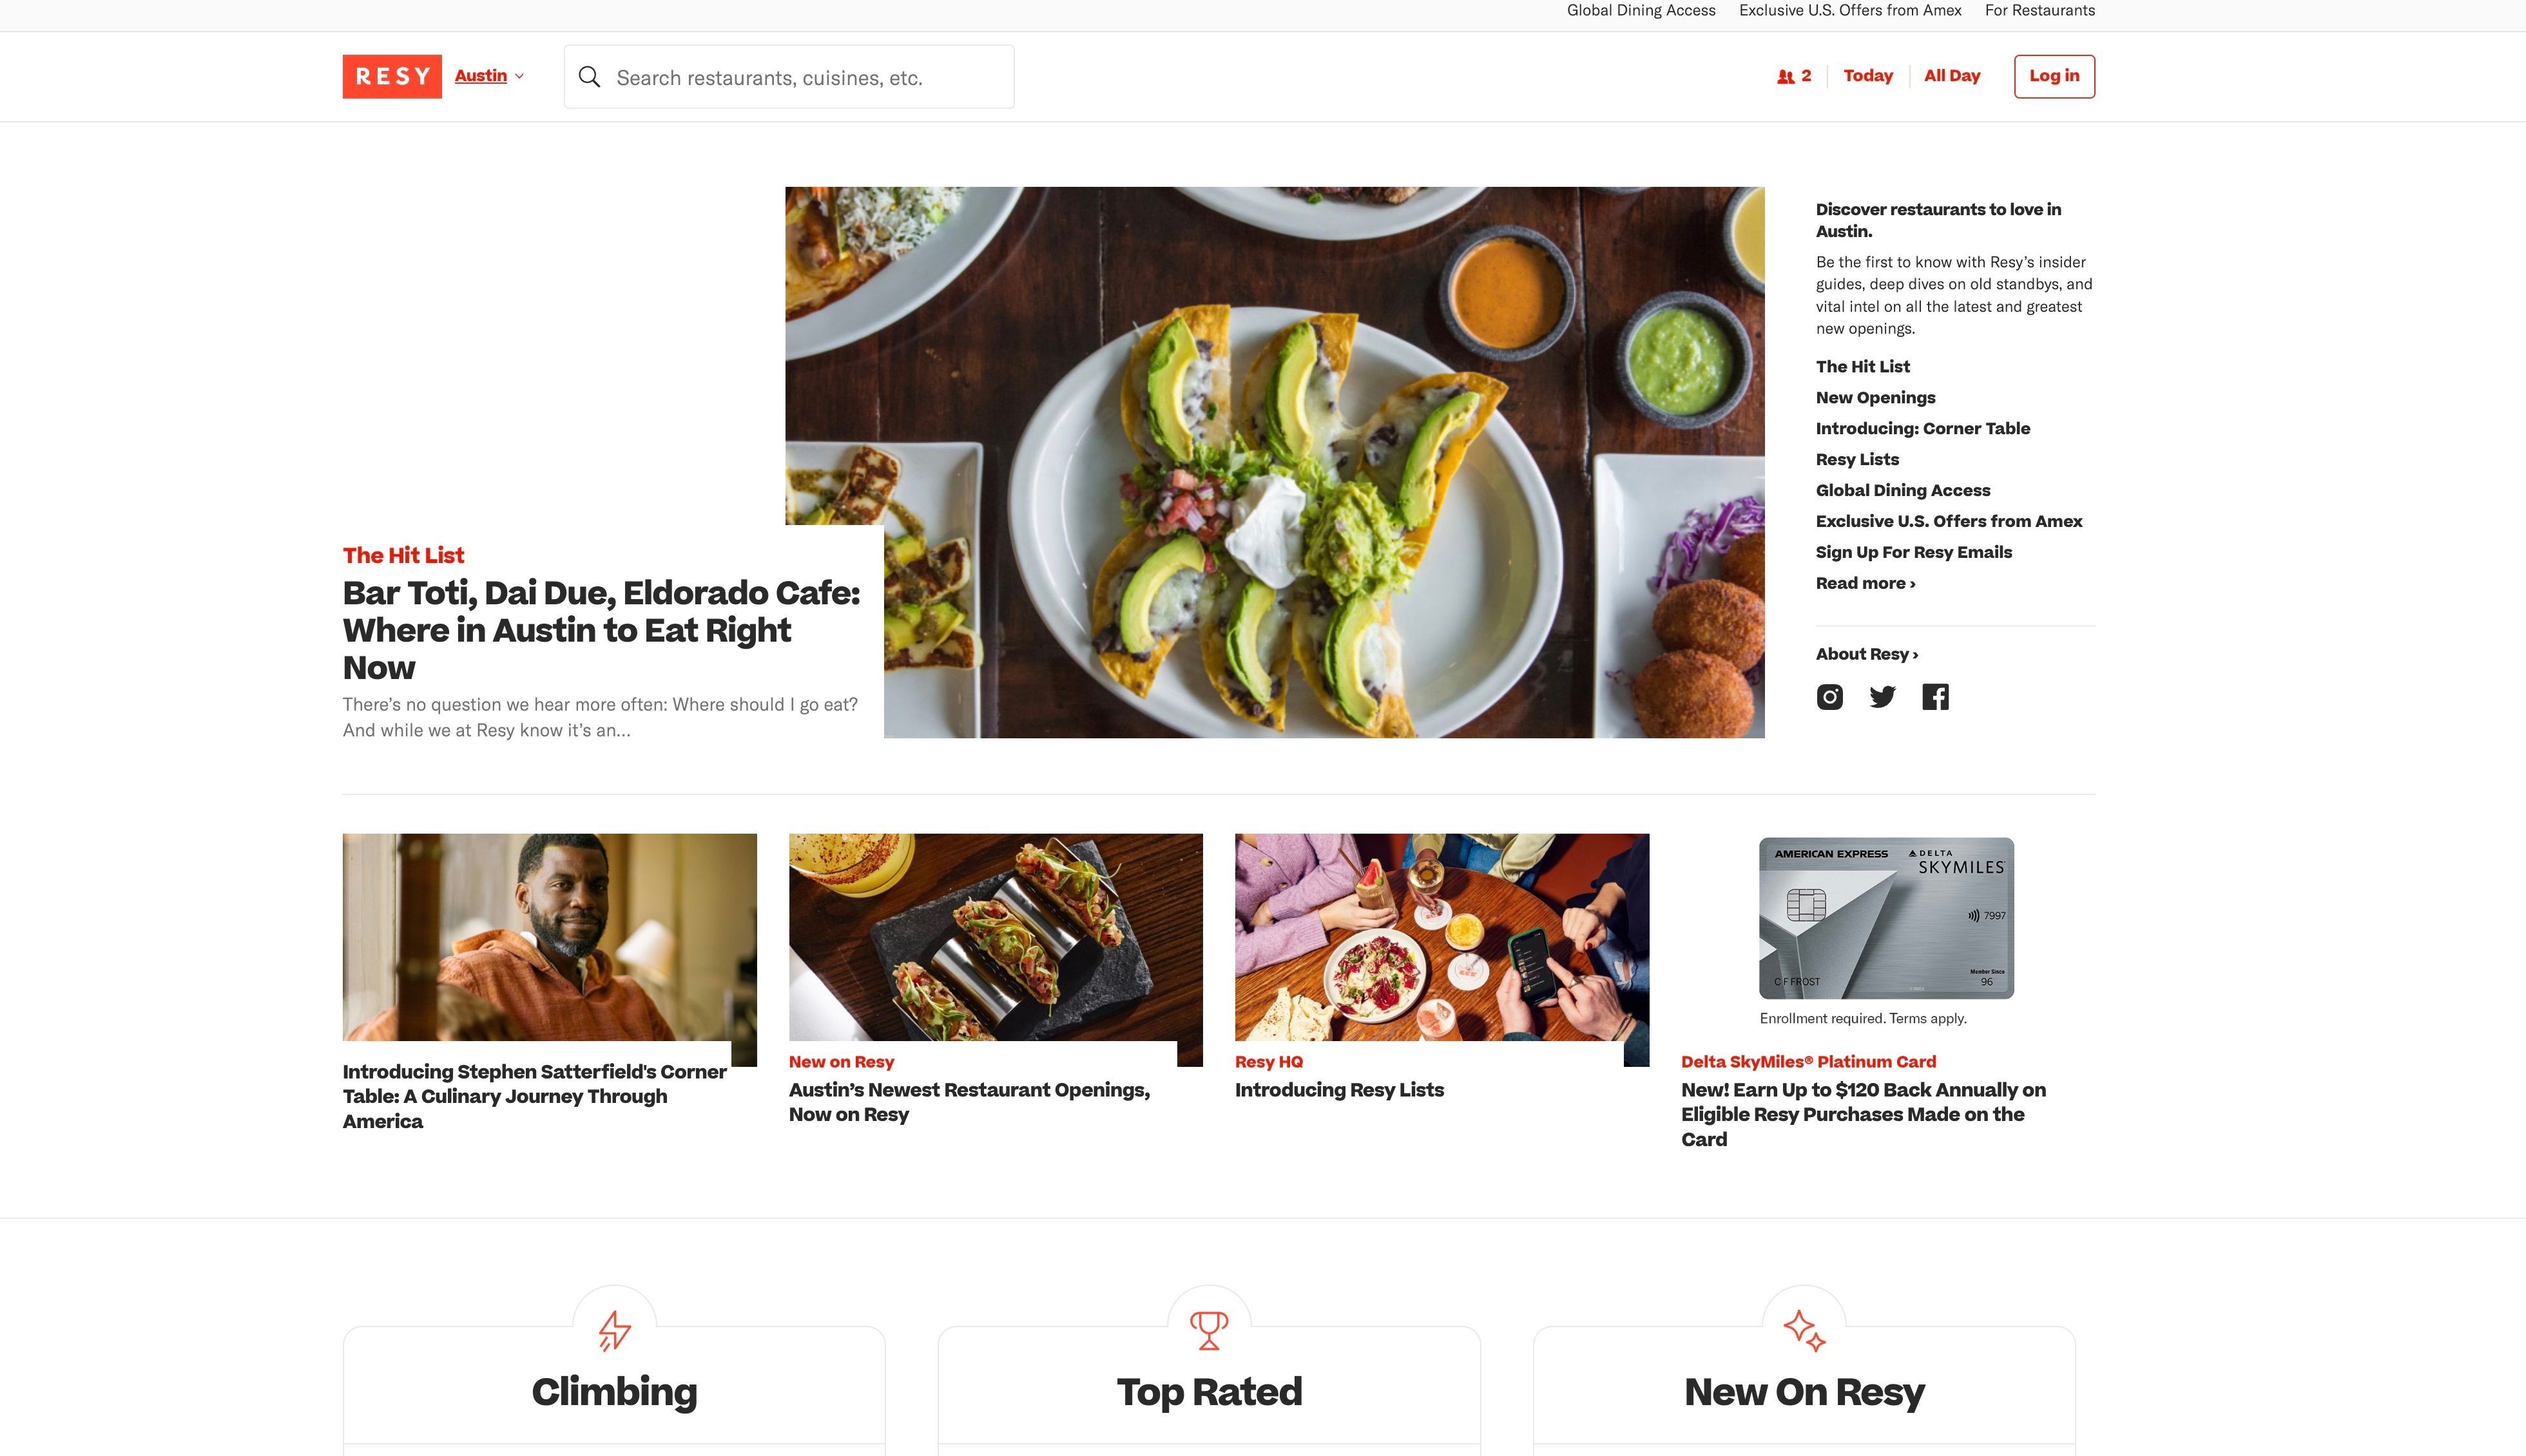Open the party size guests selector
The image size is (2526, 1456).
coord(1794,76)
